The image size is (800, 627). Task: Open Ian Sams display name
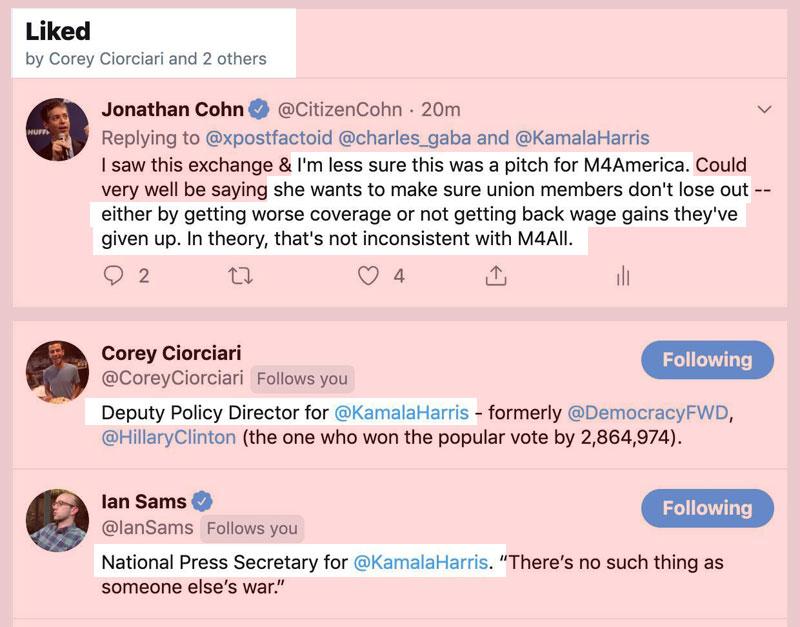[144, 501]
